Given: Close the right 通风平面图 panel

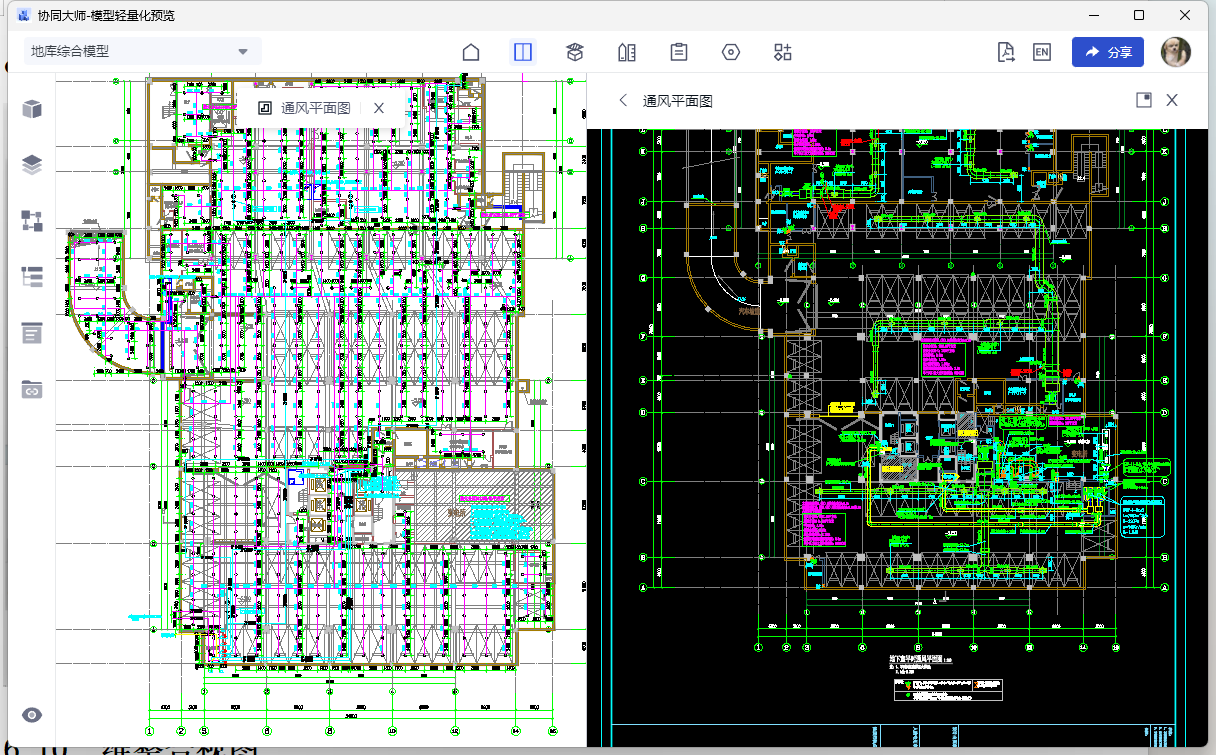Looking at the screenshot, I should (x=1172, y=100).
